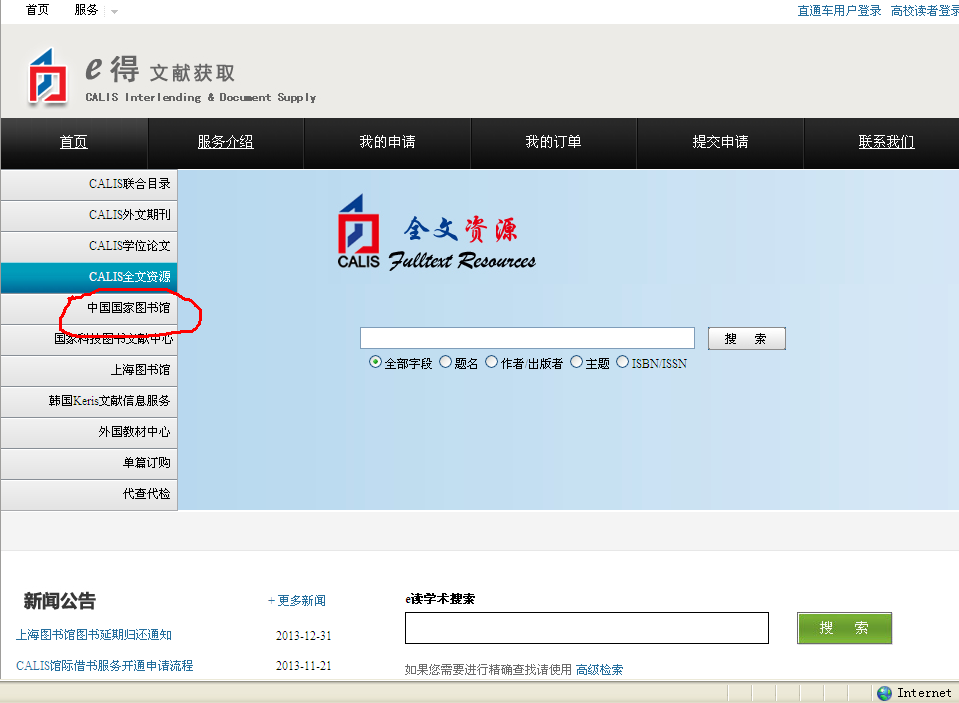Click the CALIS e得 logo icon in header
The image size is (959, 703).
pos(48,76)
